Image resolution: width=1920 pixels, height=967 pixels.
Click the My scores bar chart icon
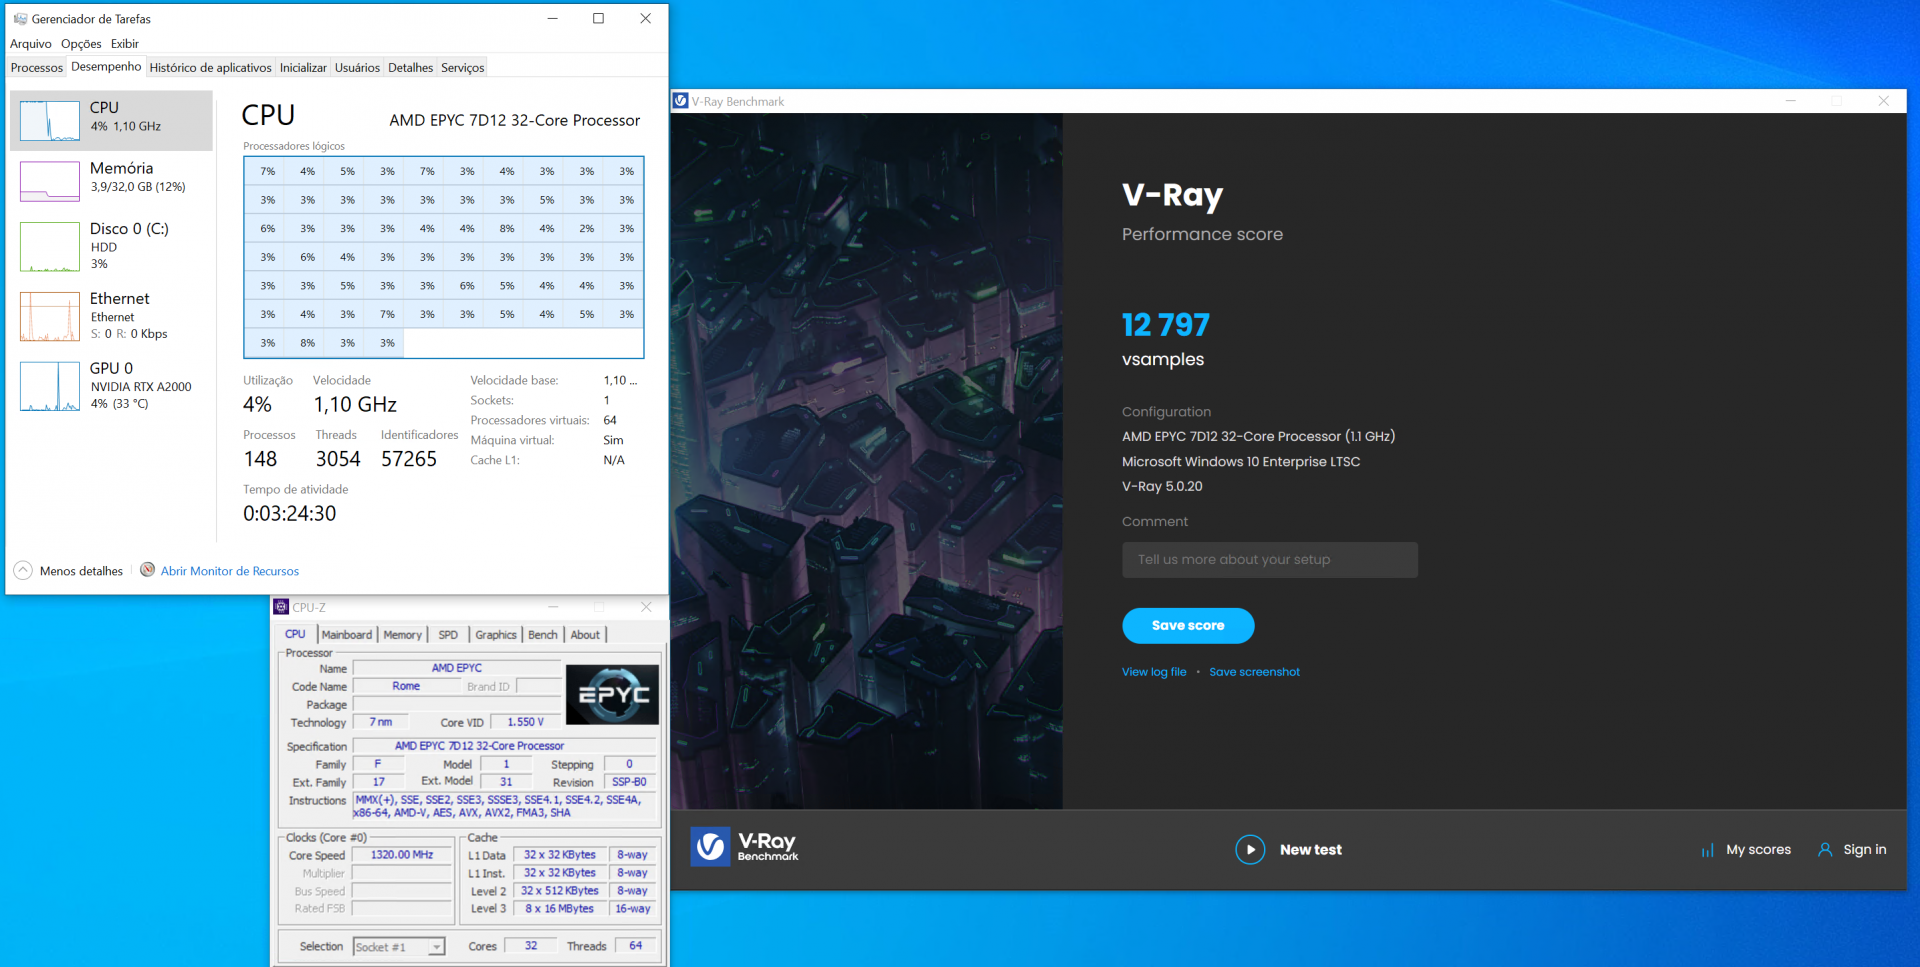[x=1707, y=851]
